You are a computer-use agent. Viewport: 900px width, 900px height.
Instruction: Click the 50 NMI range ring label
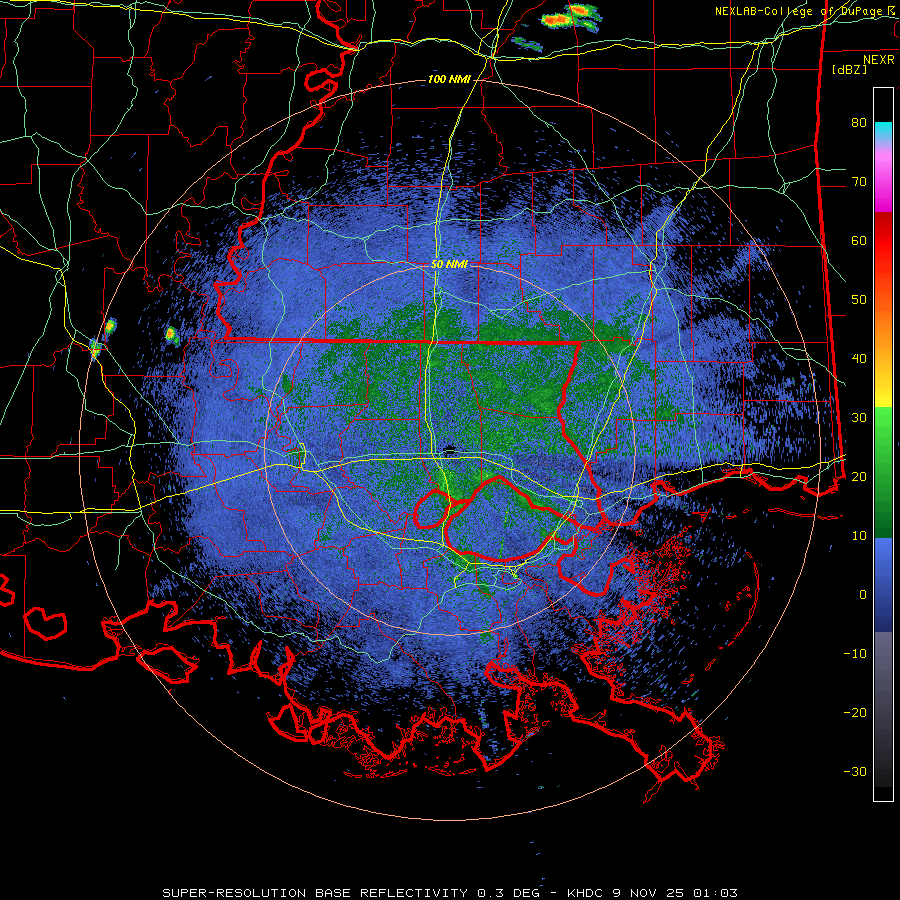click(x=449, y=264)
